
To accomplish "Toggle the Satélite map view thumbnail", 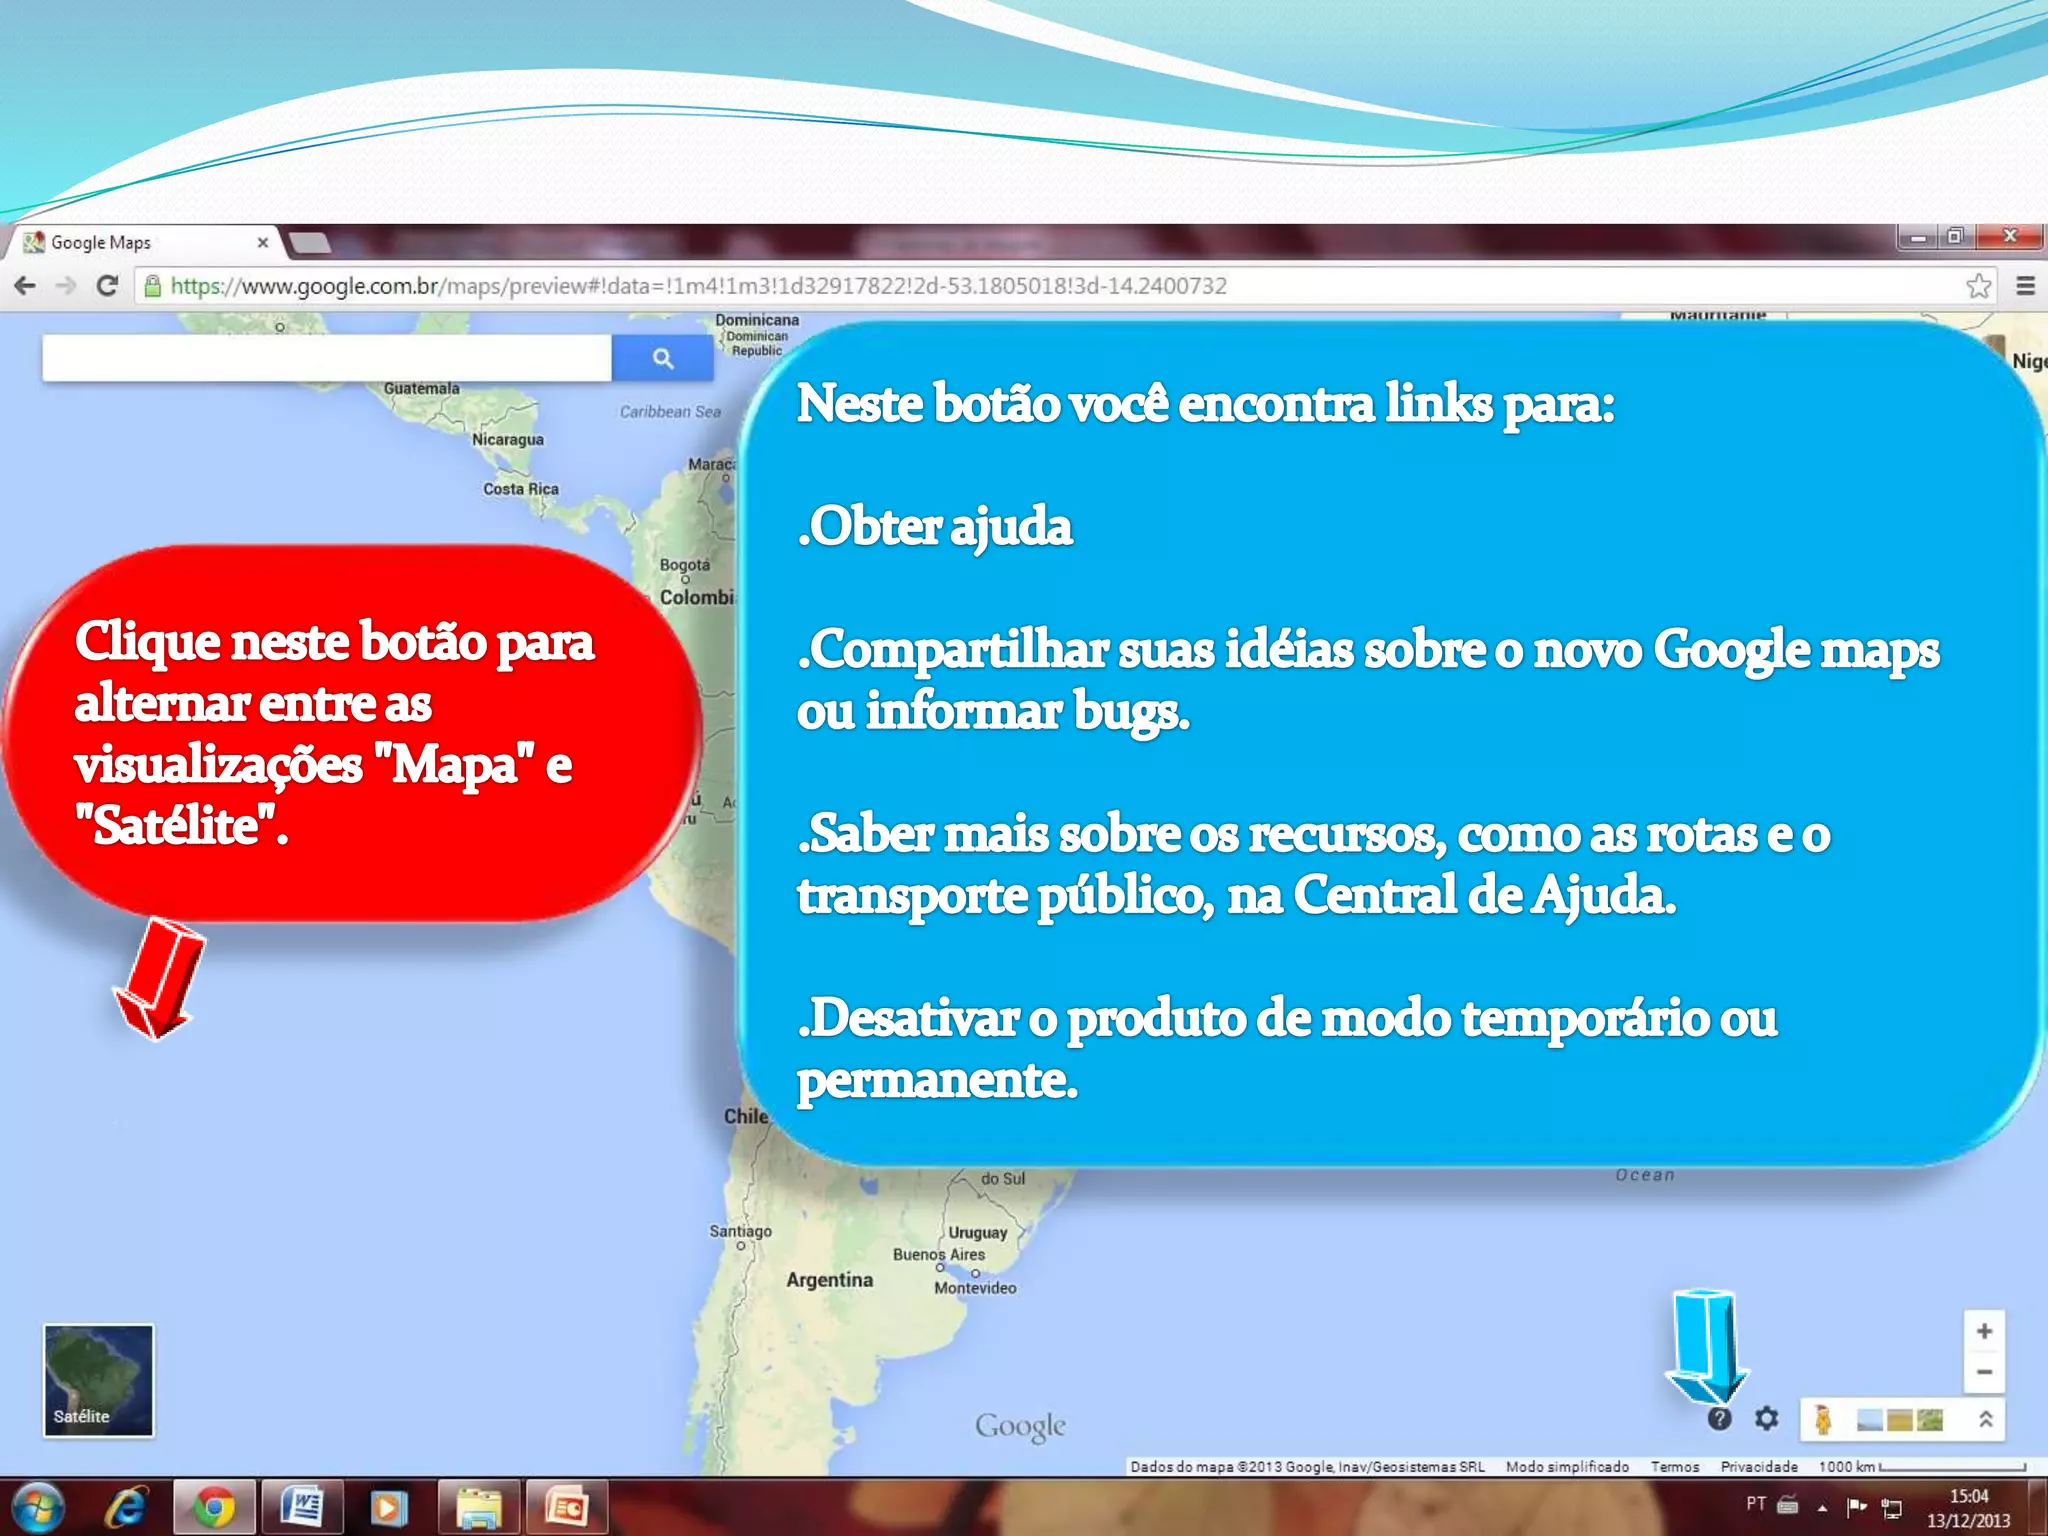I will pyautogui.click(x=98, y=1380).
